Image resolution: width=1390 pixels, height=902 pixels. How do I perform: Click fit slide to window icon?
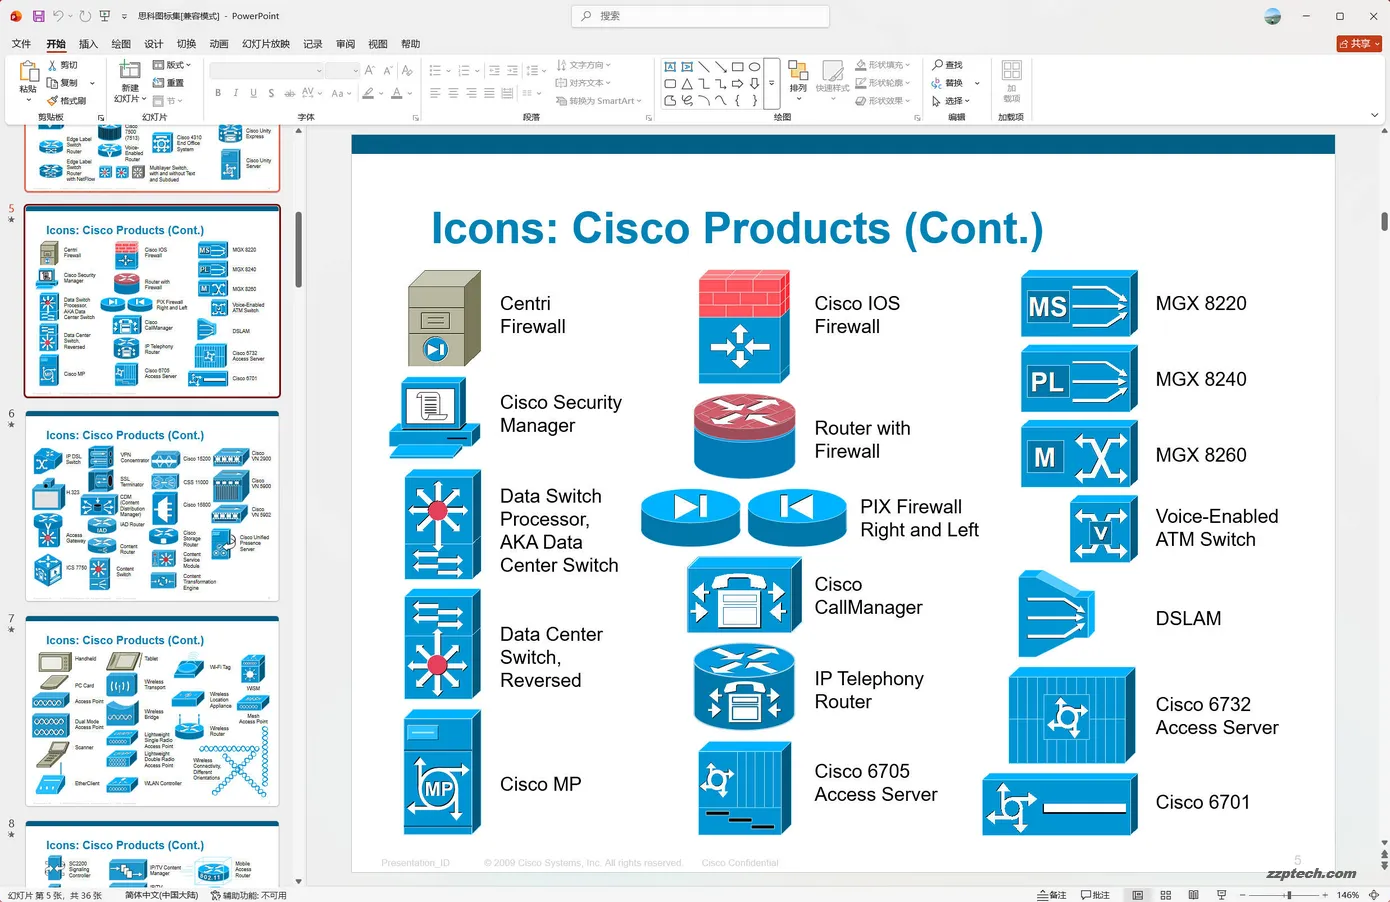pos(1374,895)
